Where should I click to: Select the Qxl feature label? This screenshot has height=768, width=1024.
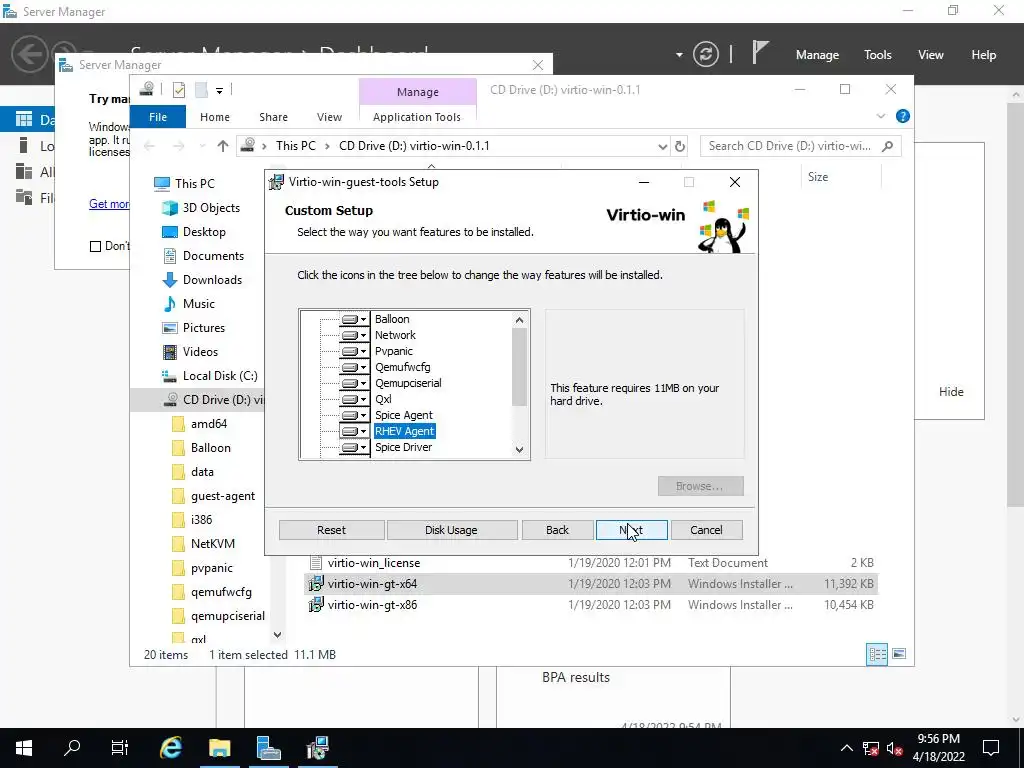[383, 399]
